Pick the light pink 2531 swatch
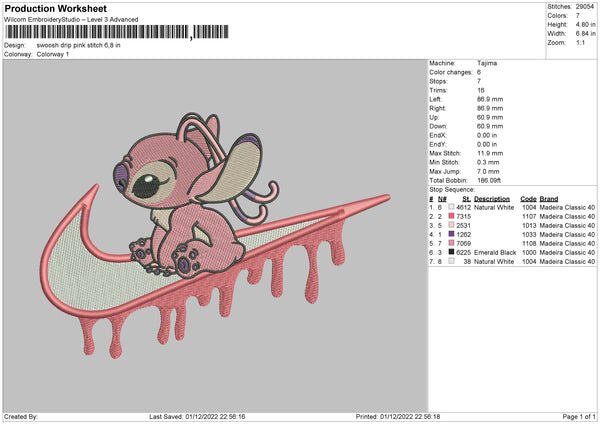 [453, 225]
